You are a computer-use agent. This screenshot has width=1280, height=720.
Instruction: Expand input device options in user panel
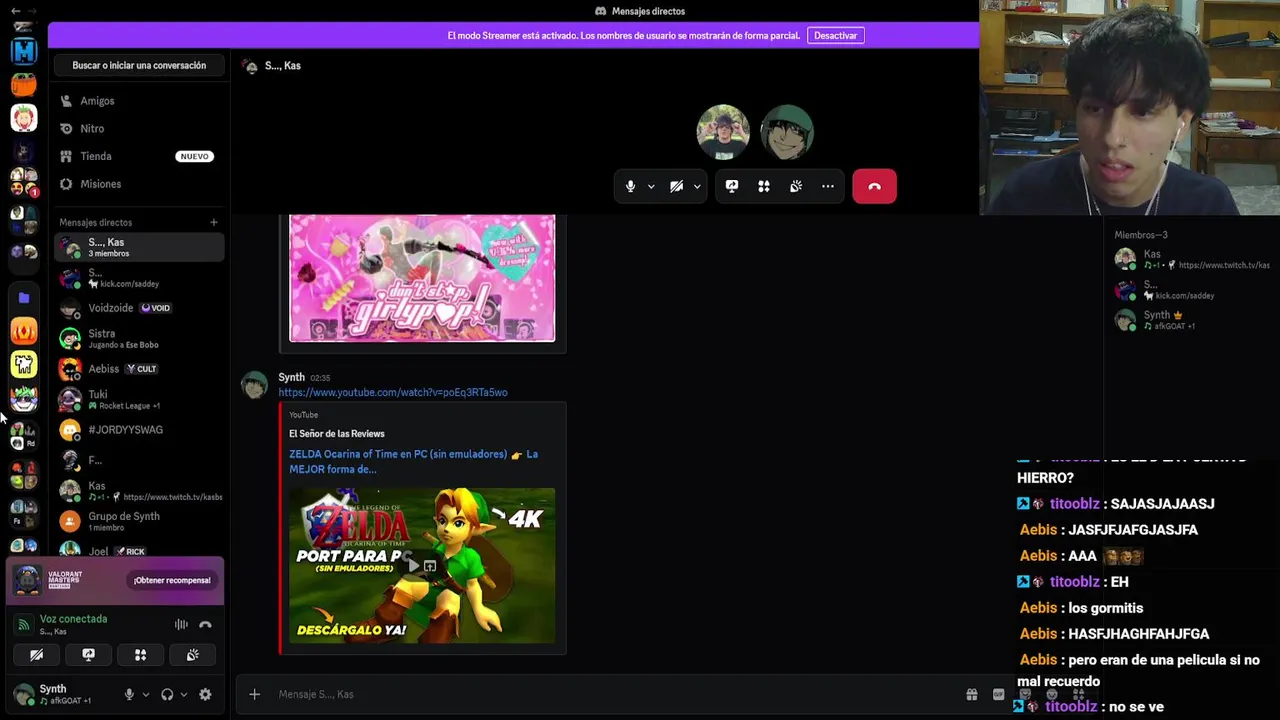coord(146,694)
